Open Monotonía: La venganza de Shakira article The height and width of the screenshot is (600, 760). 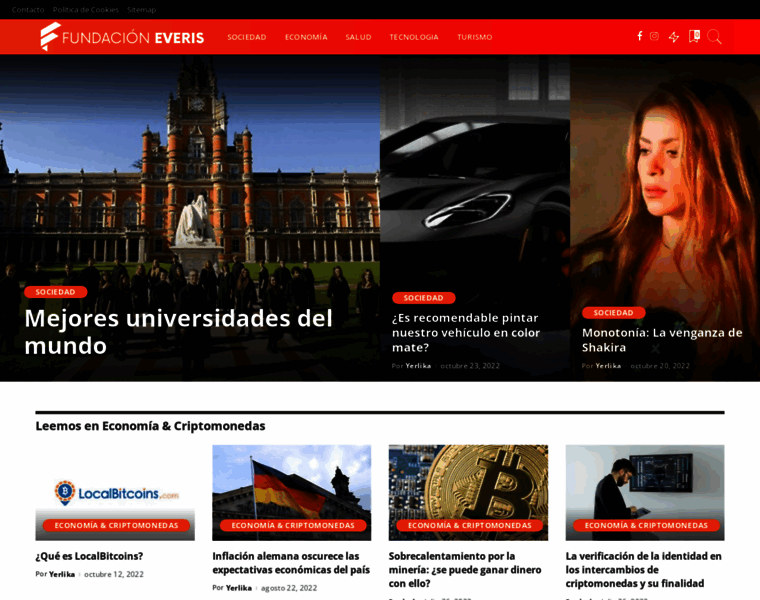662,340
